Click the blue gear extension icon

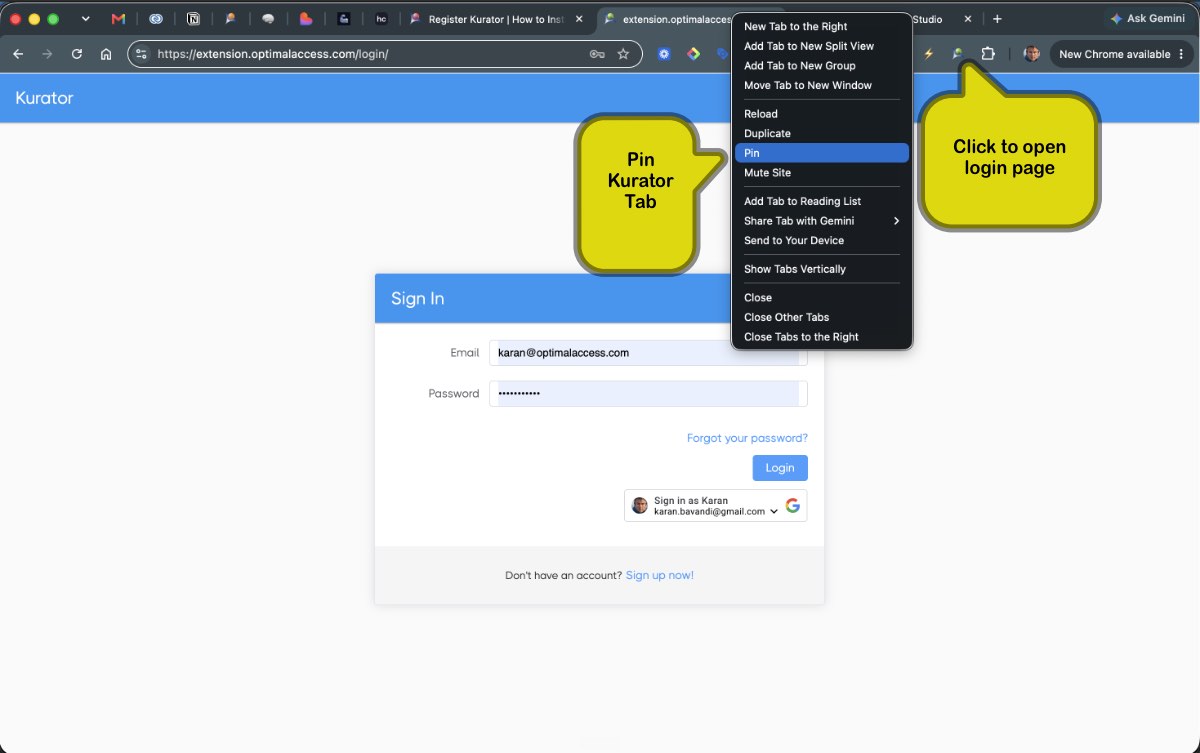(664, 54)
